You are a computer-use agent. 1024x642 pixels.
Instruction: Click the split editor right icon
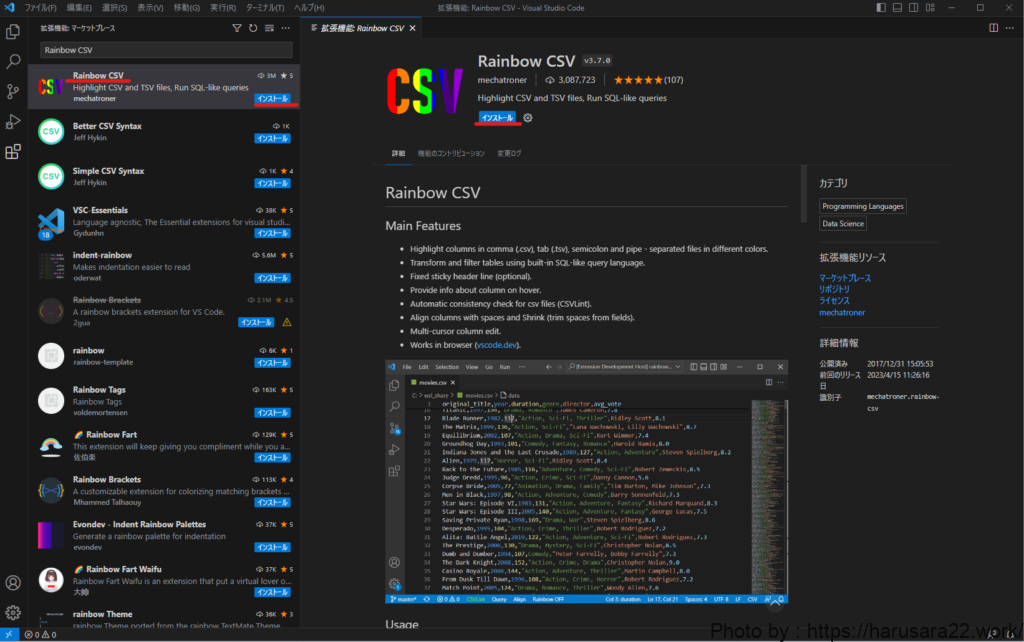tap(991, 28)
